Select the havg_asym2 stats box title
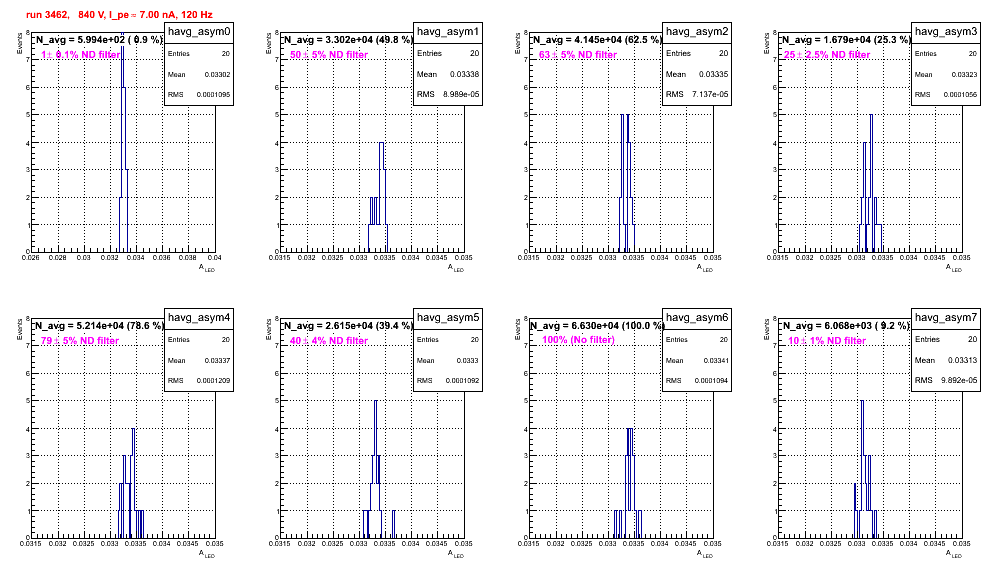The width and height of the screenshot is (996, 572). (x=697, y=32)
